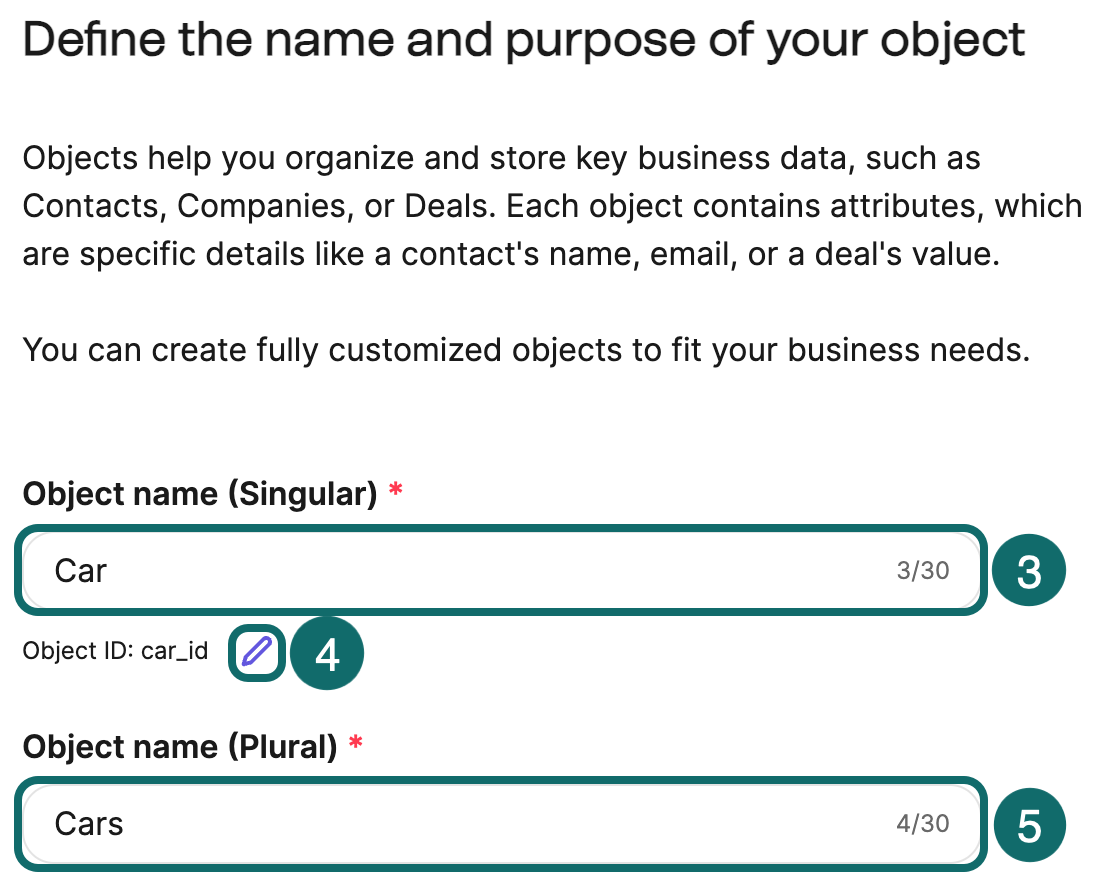Open the Object ID editor via pencil icon
Viewport: 1100px width, 880px height.
tap(256, 652)
